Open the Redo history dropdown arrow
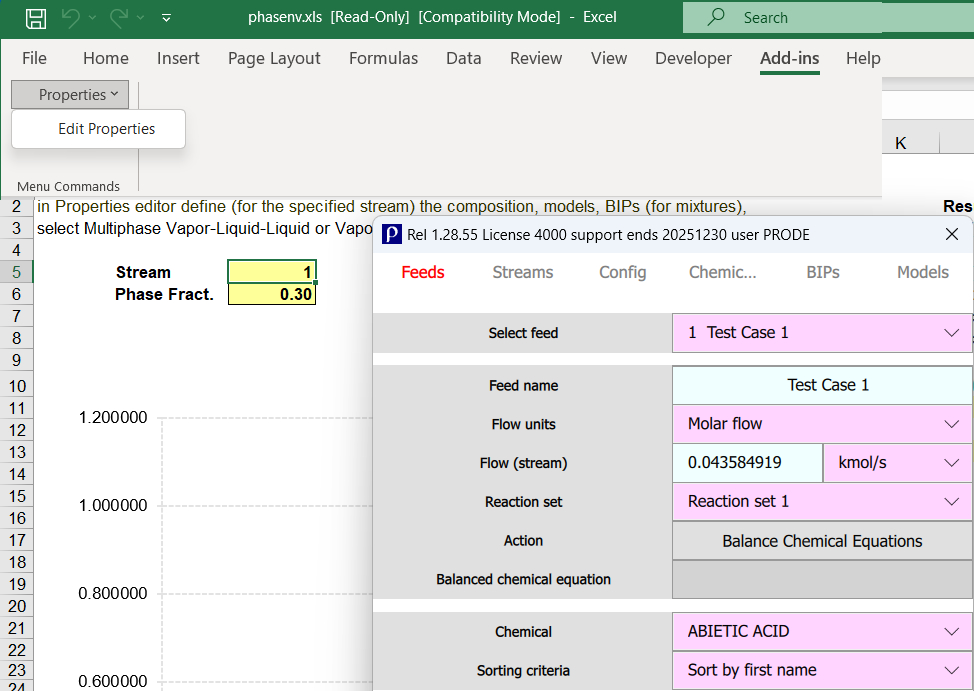Viewport: 974px width, 691px height. pyautogui.click(x=140, y=18)
